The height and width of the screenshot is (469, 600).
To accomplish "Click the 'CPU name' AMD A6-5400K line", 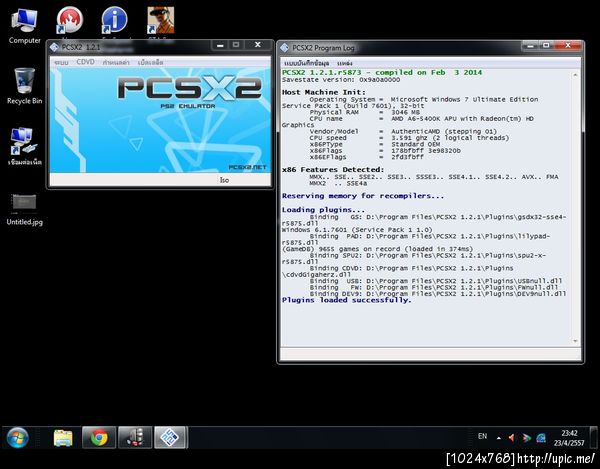I will click(x=422, y=119).
